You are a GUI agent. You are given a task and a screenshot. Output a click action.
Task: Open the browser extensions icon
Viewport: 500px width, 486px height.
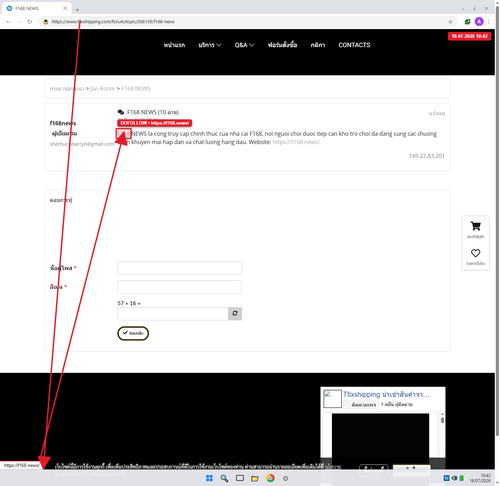click(467, 22)
